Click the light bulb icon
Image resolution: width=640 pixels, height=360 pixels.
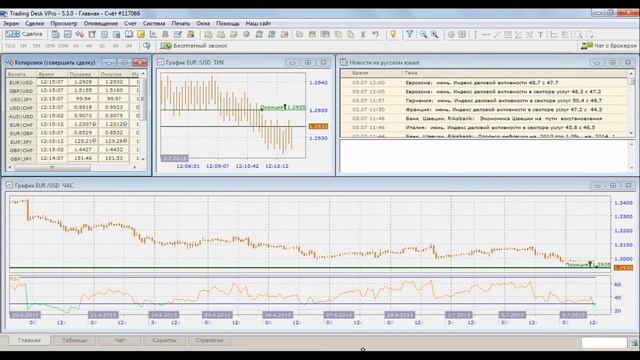(393, 34)
